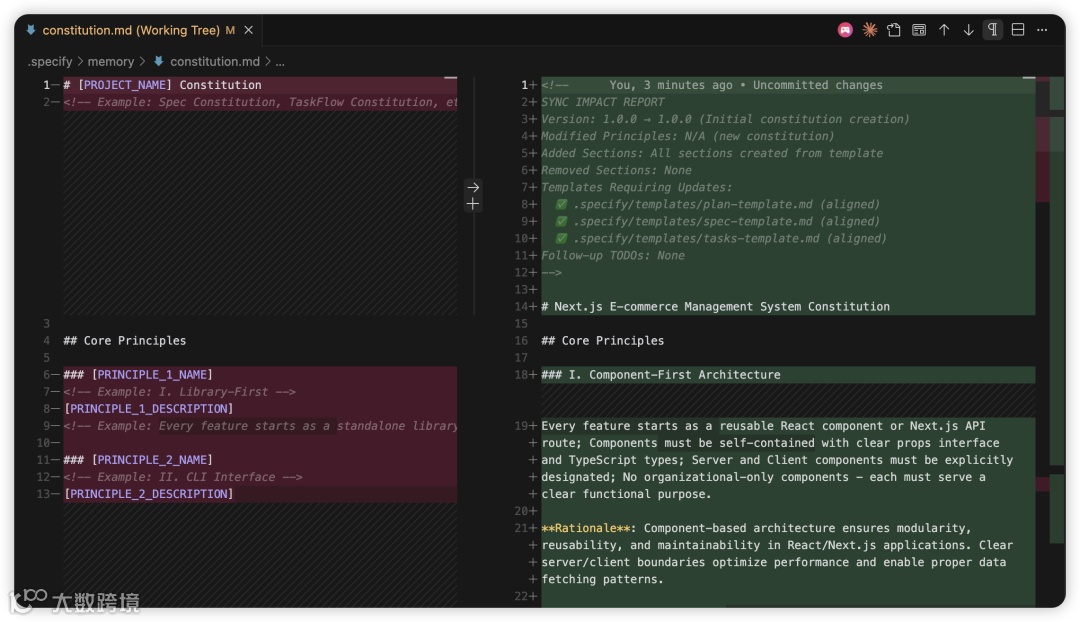
Task: Close the constitution.md Working Tree tab
Action: (249, 30)
